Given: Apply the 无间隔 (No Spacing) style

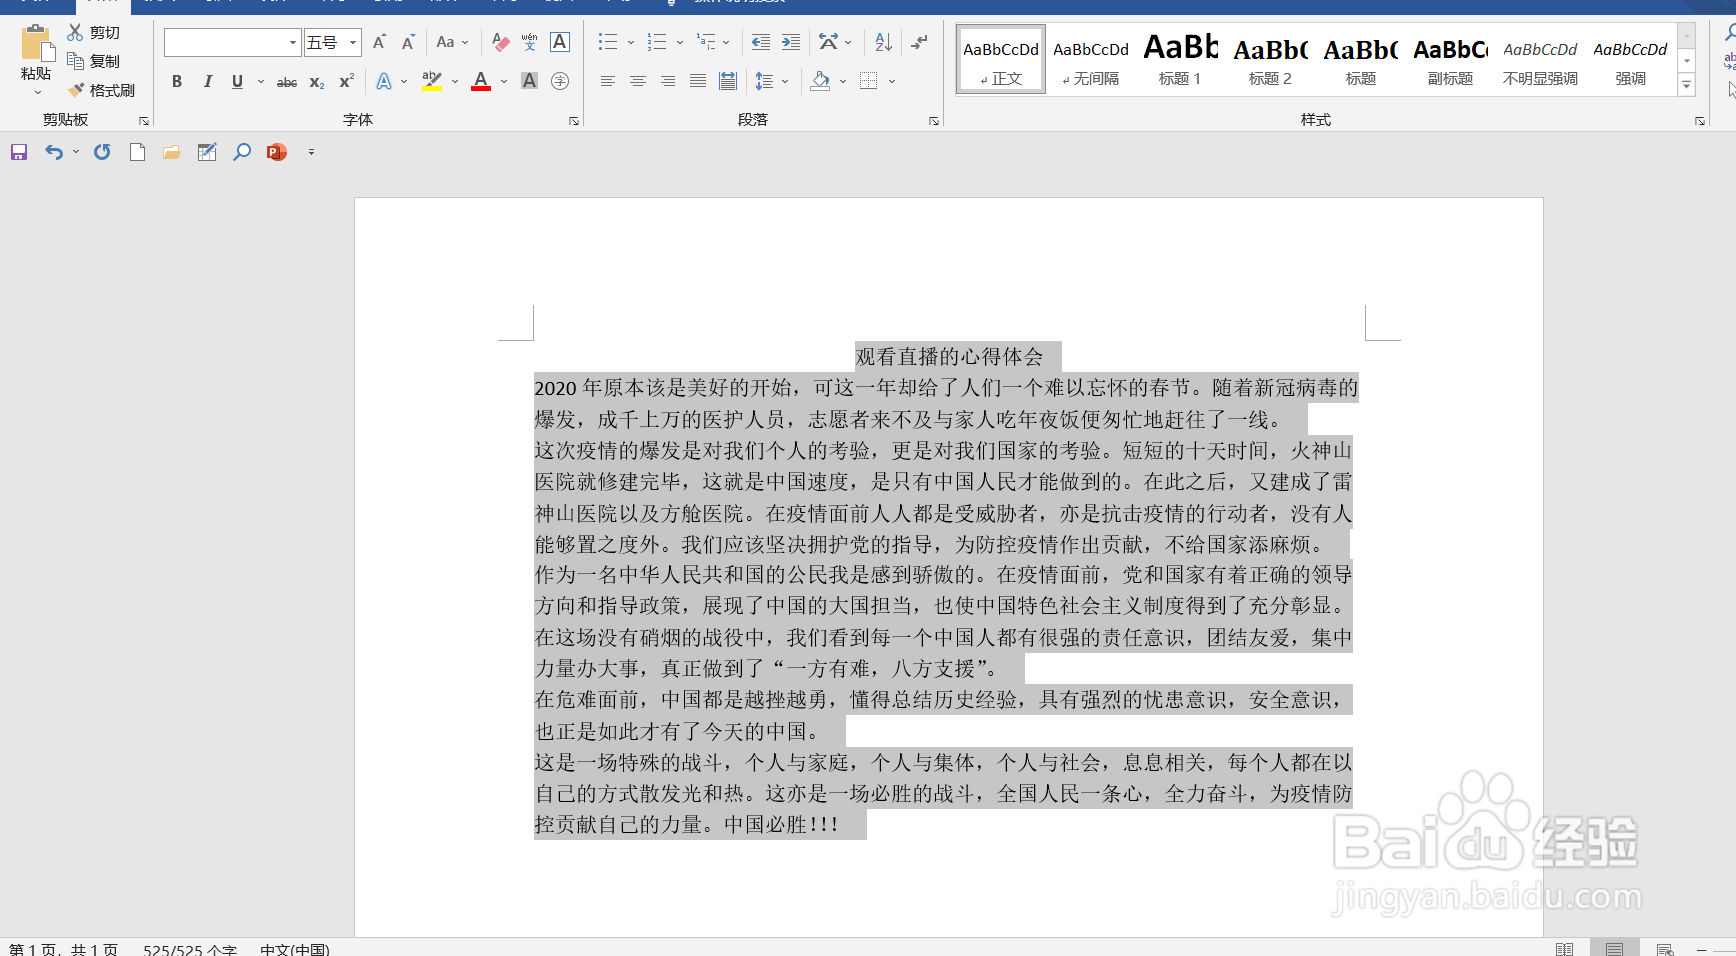Looking at the screenshot, I should point(1091,60).
